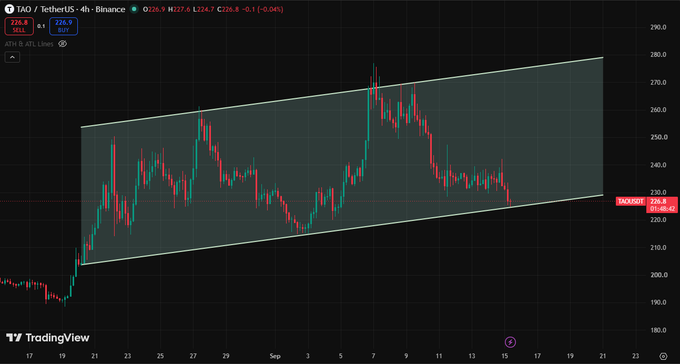Click the 220.0 price axis label

657,220
